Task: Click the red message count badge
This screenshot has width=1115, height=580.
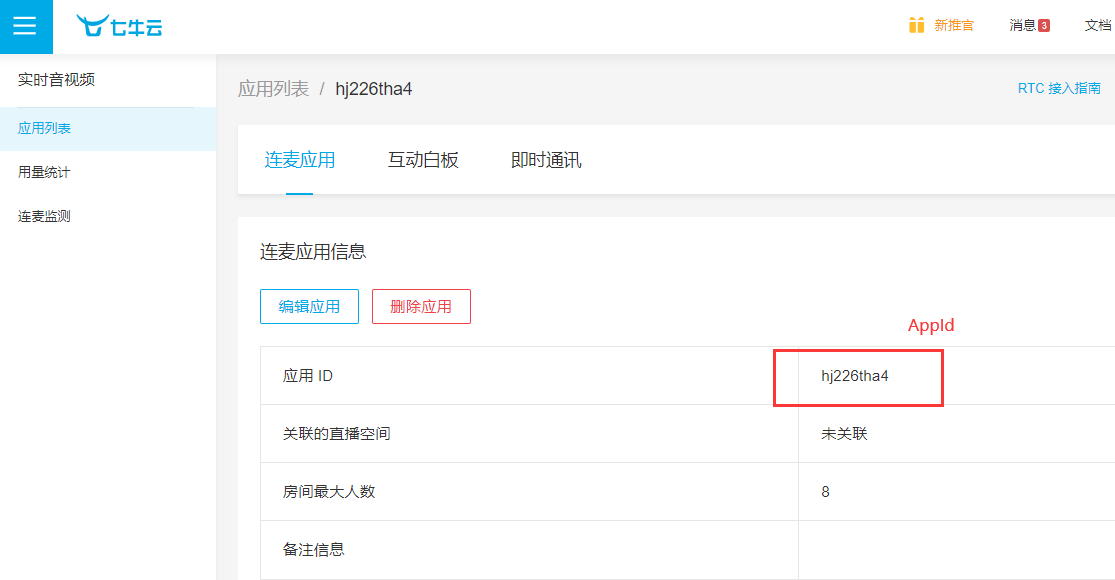Action: pos(1044,26)
